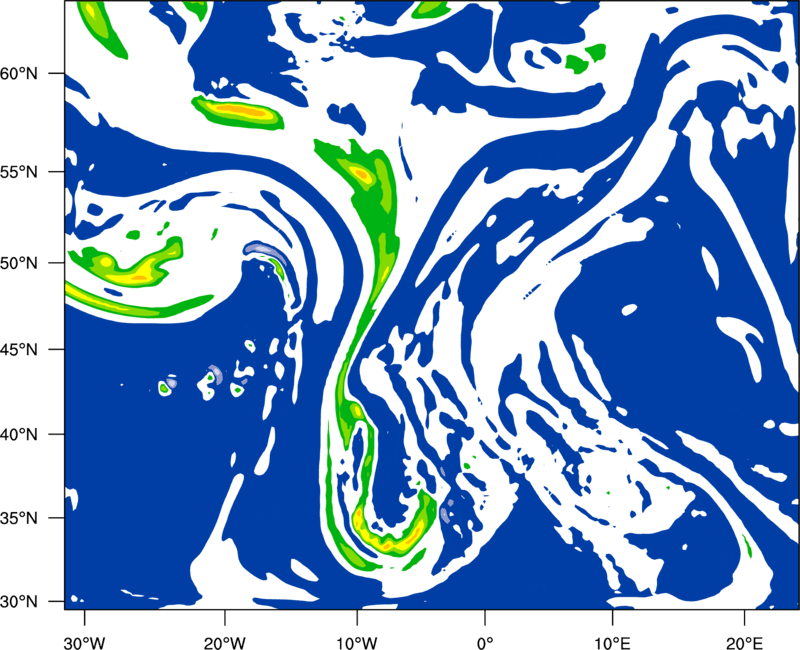Click the 60°N latitude label

tap(19, 74)
